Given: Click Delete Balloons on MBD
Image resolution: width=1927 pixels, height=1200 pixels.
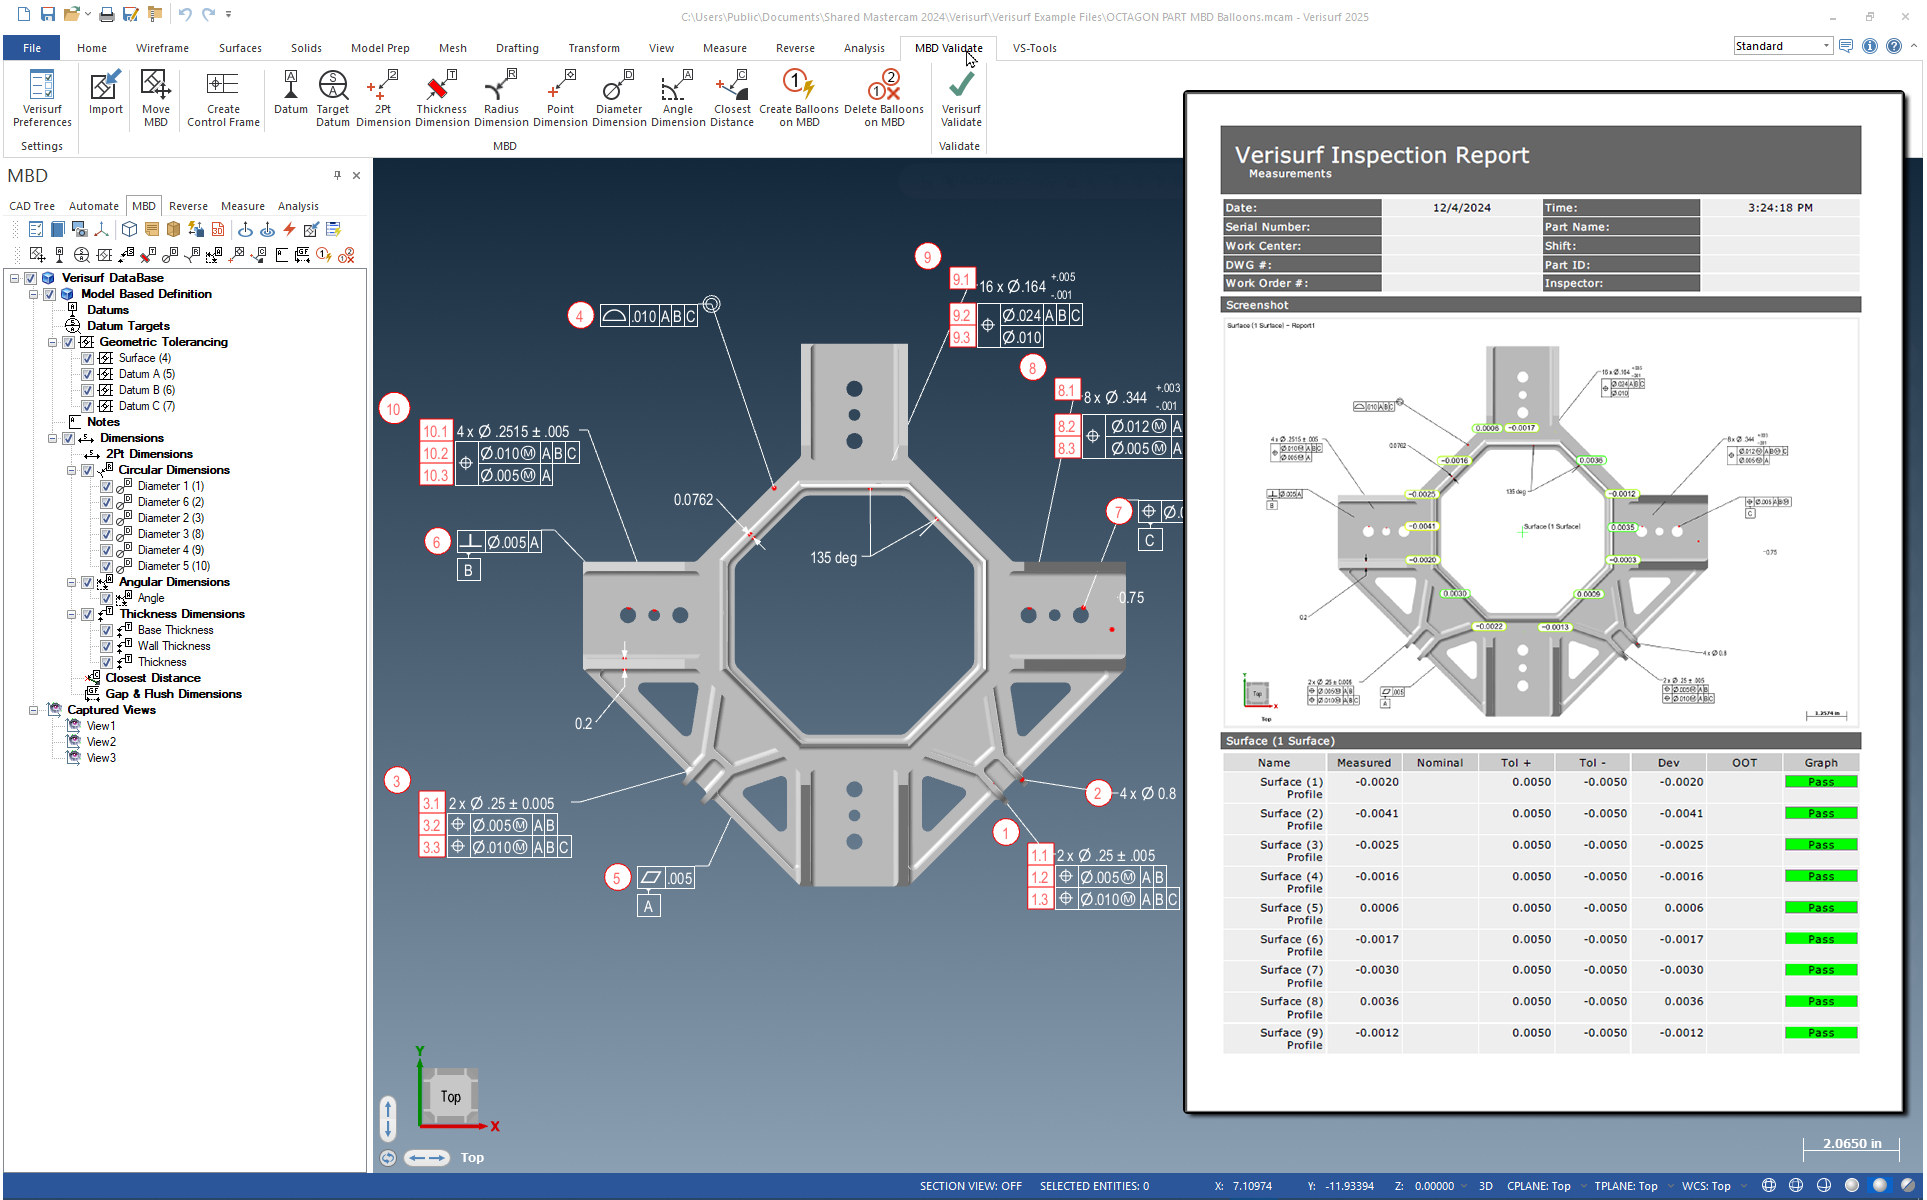Looking at the screenshot, I should (x=884, y=98).
